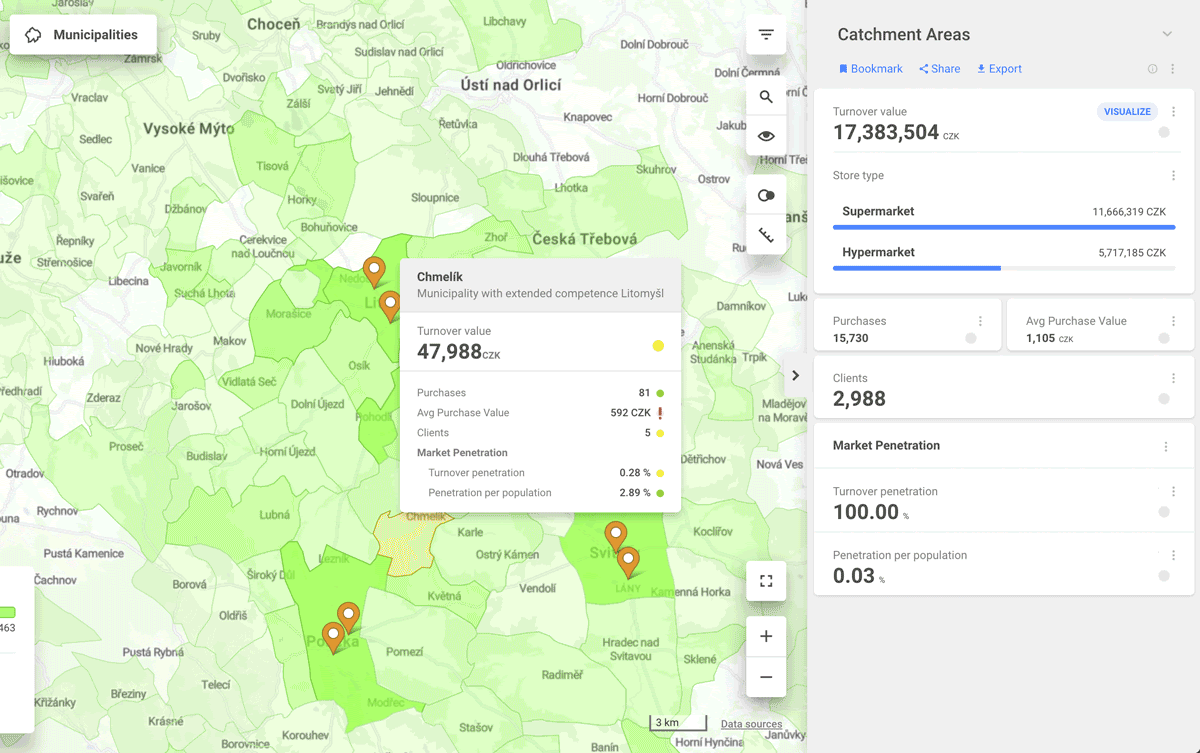Open the map filter icon

point(766,35)
